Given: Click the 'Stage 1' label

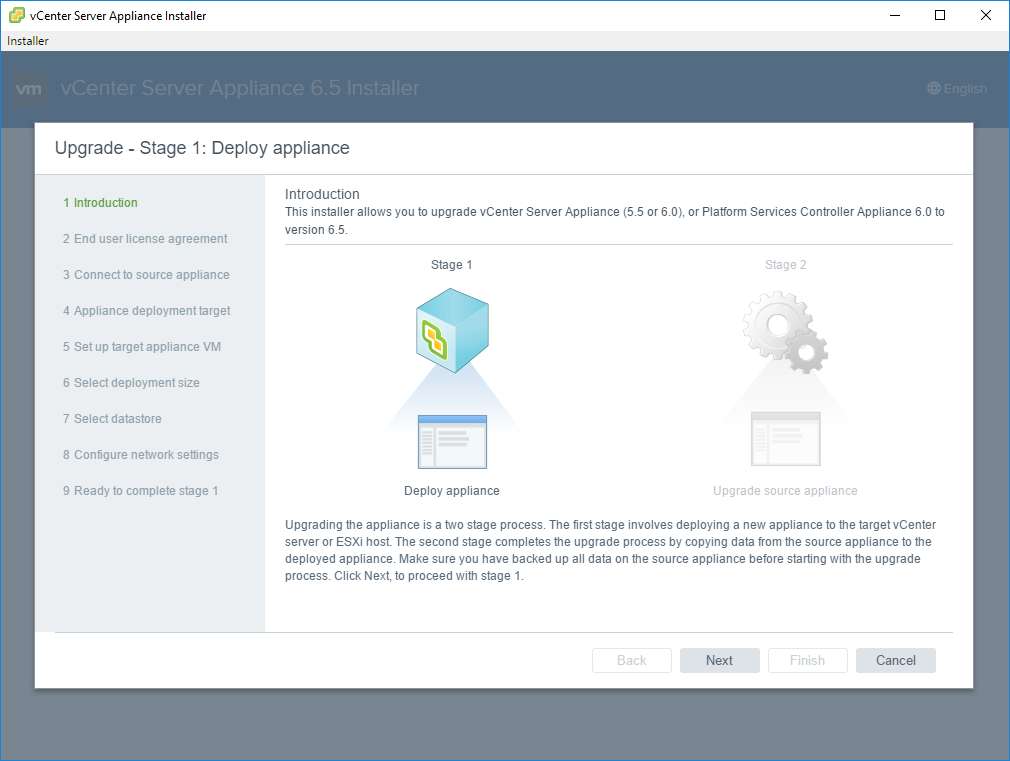Looking at the screenshot, I should point(452,265).
